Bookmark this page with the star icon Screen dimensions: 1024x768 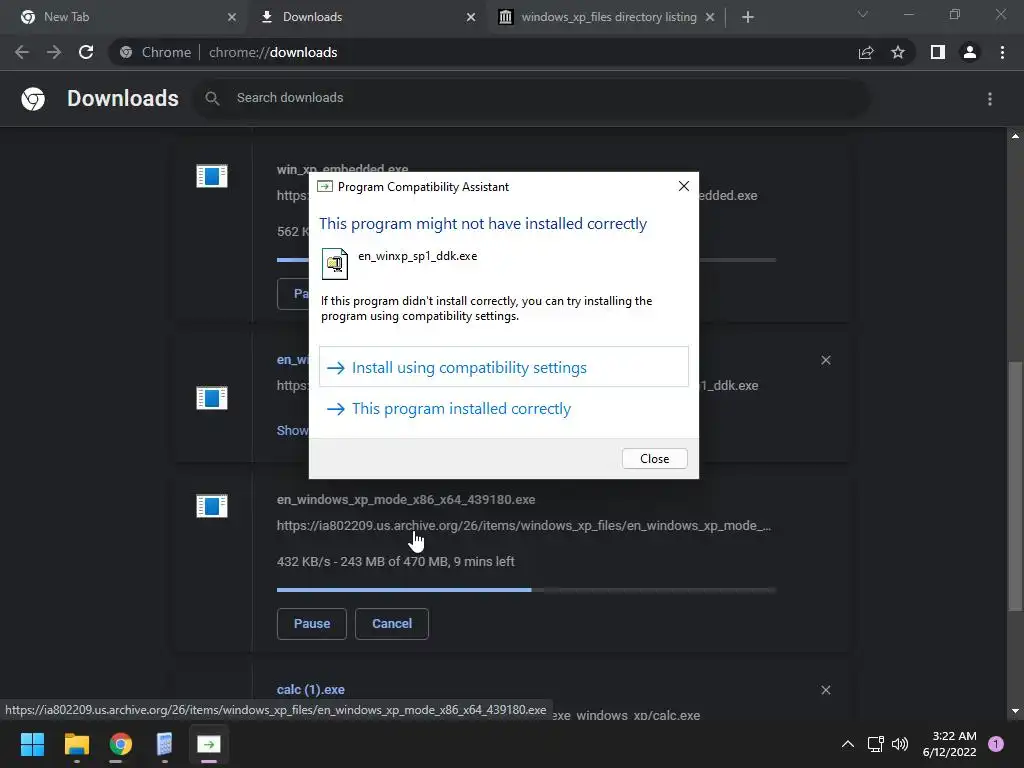point(898,52)
